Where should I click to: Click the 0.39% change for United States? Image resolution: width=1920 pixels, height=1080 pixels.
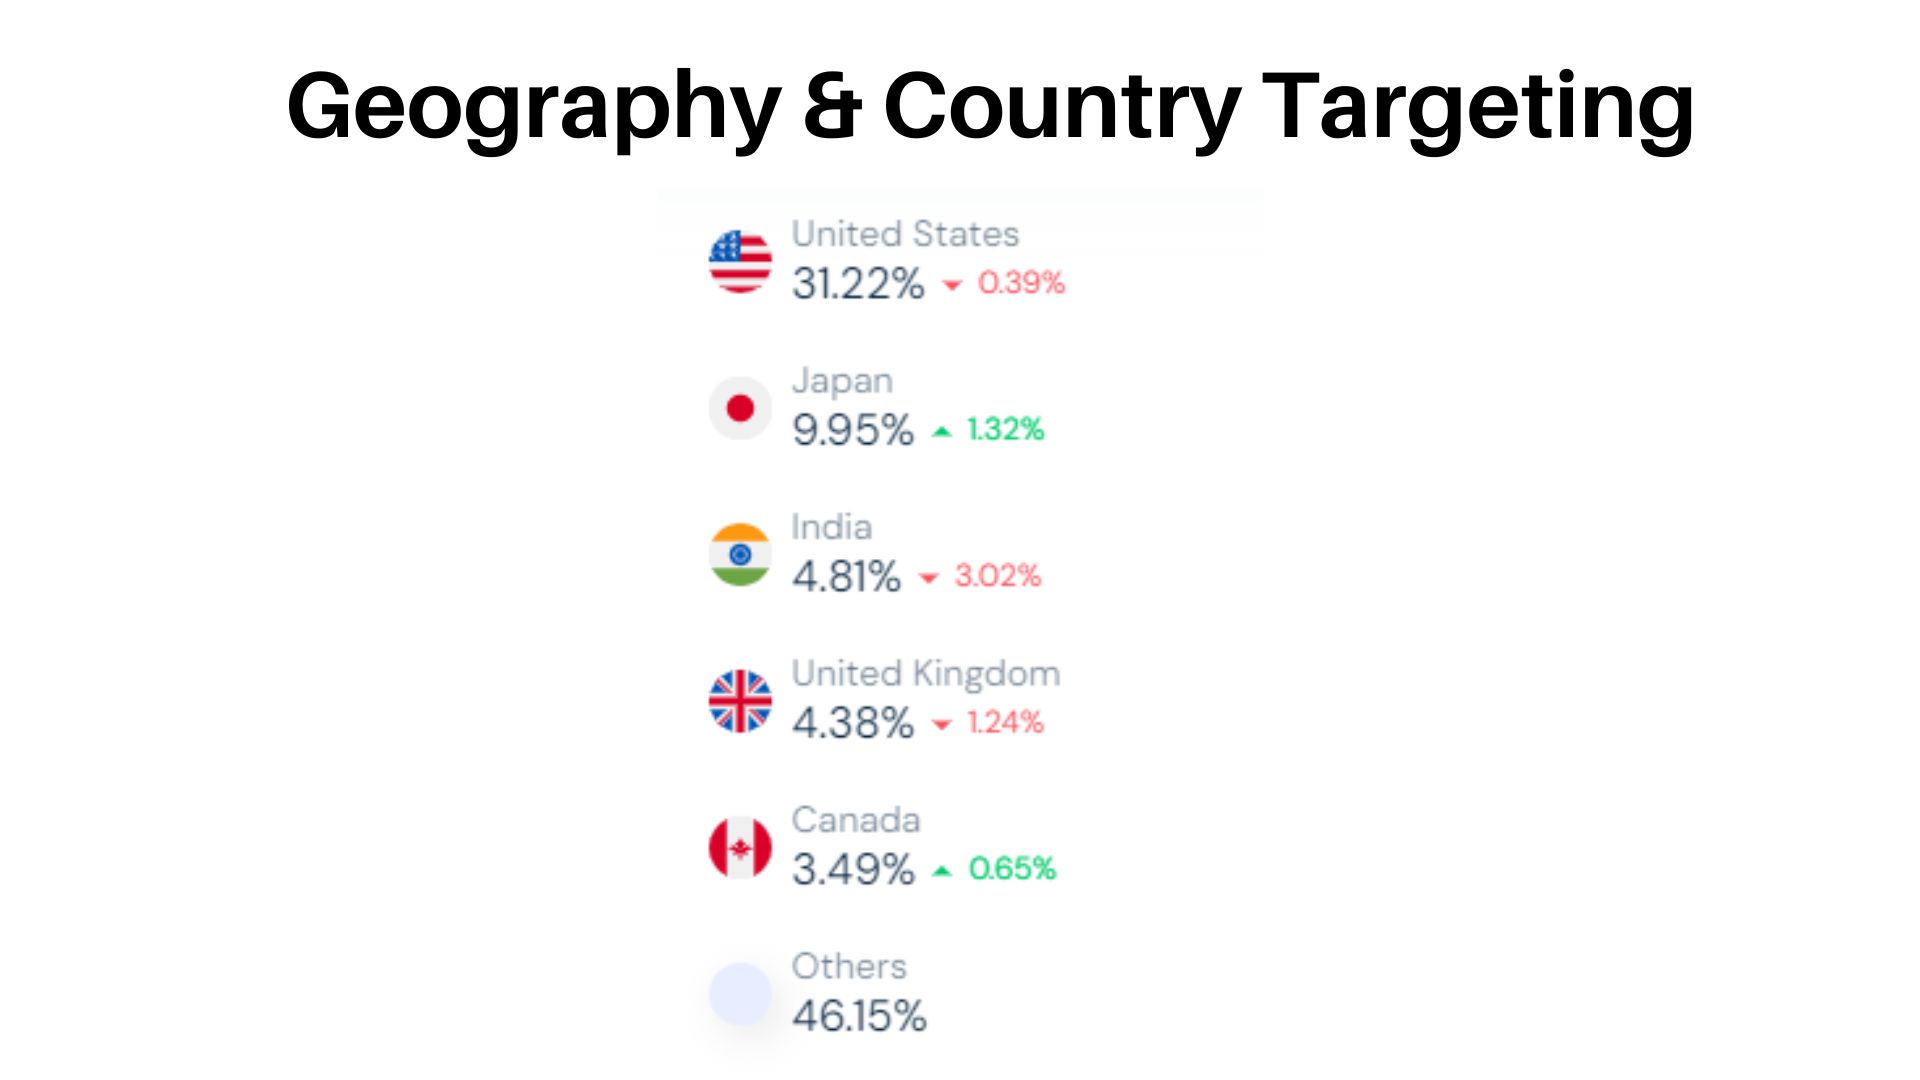point(1021,283)
